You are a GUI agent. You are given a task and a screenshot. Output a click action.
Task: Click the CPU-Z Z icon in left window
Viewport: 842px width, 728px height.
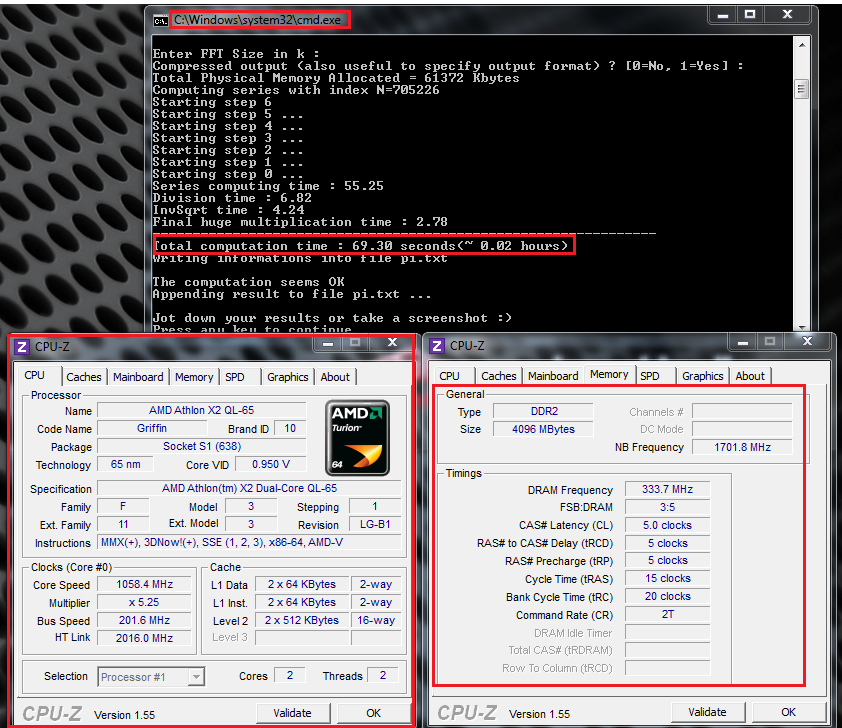pyautogui.click(x=21, y=346)
